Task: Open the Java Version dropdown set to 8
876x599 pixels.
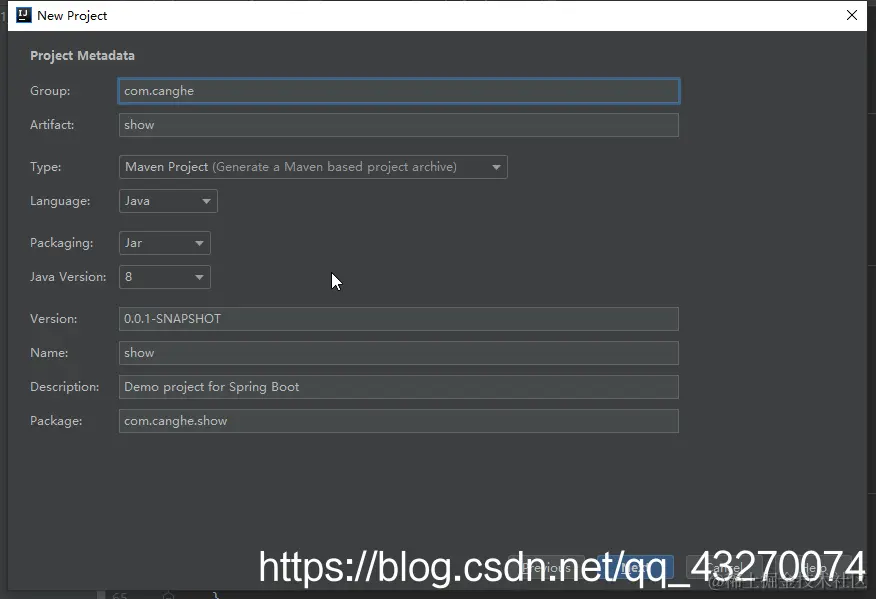Action: tap(165, 277)
